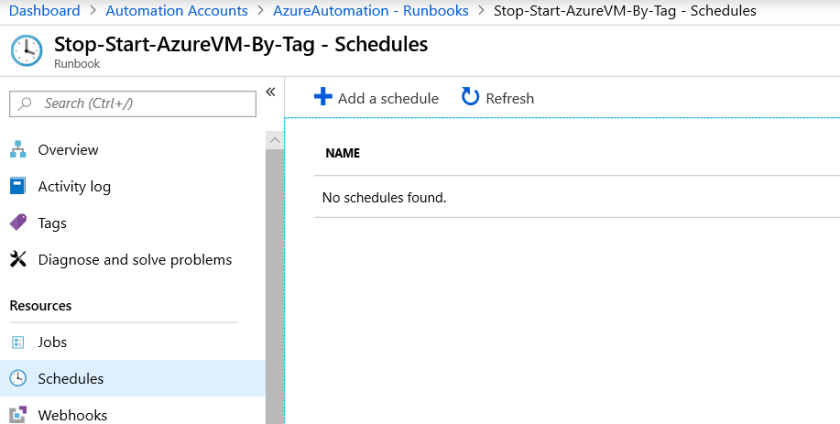Refresh the schedules list
Screen dimensions: 840x424
click(498, 98)
